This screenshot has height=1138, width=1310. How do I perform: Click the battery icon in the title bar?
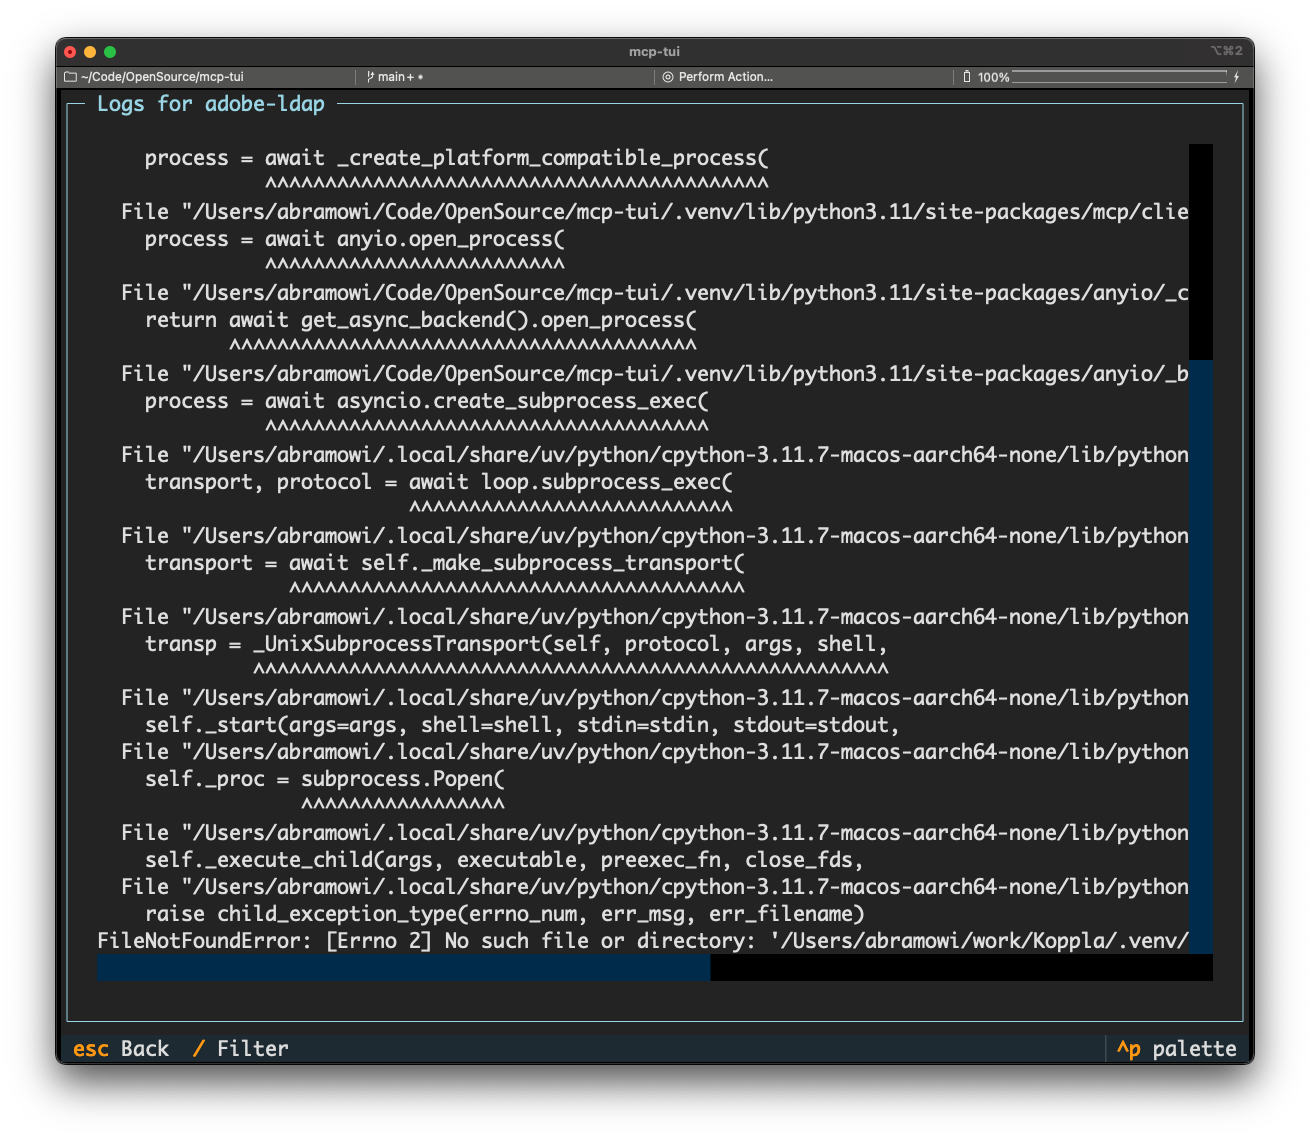click(966, 76)
